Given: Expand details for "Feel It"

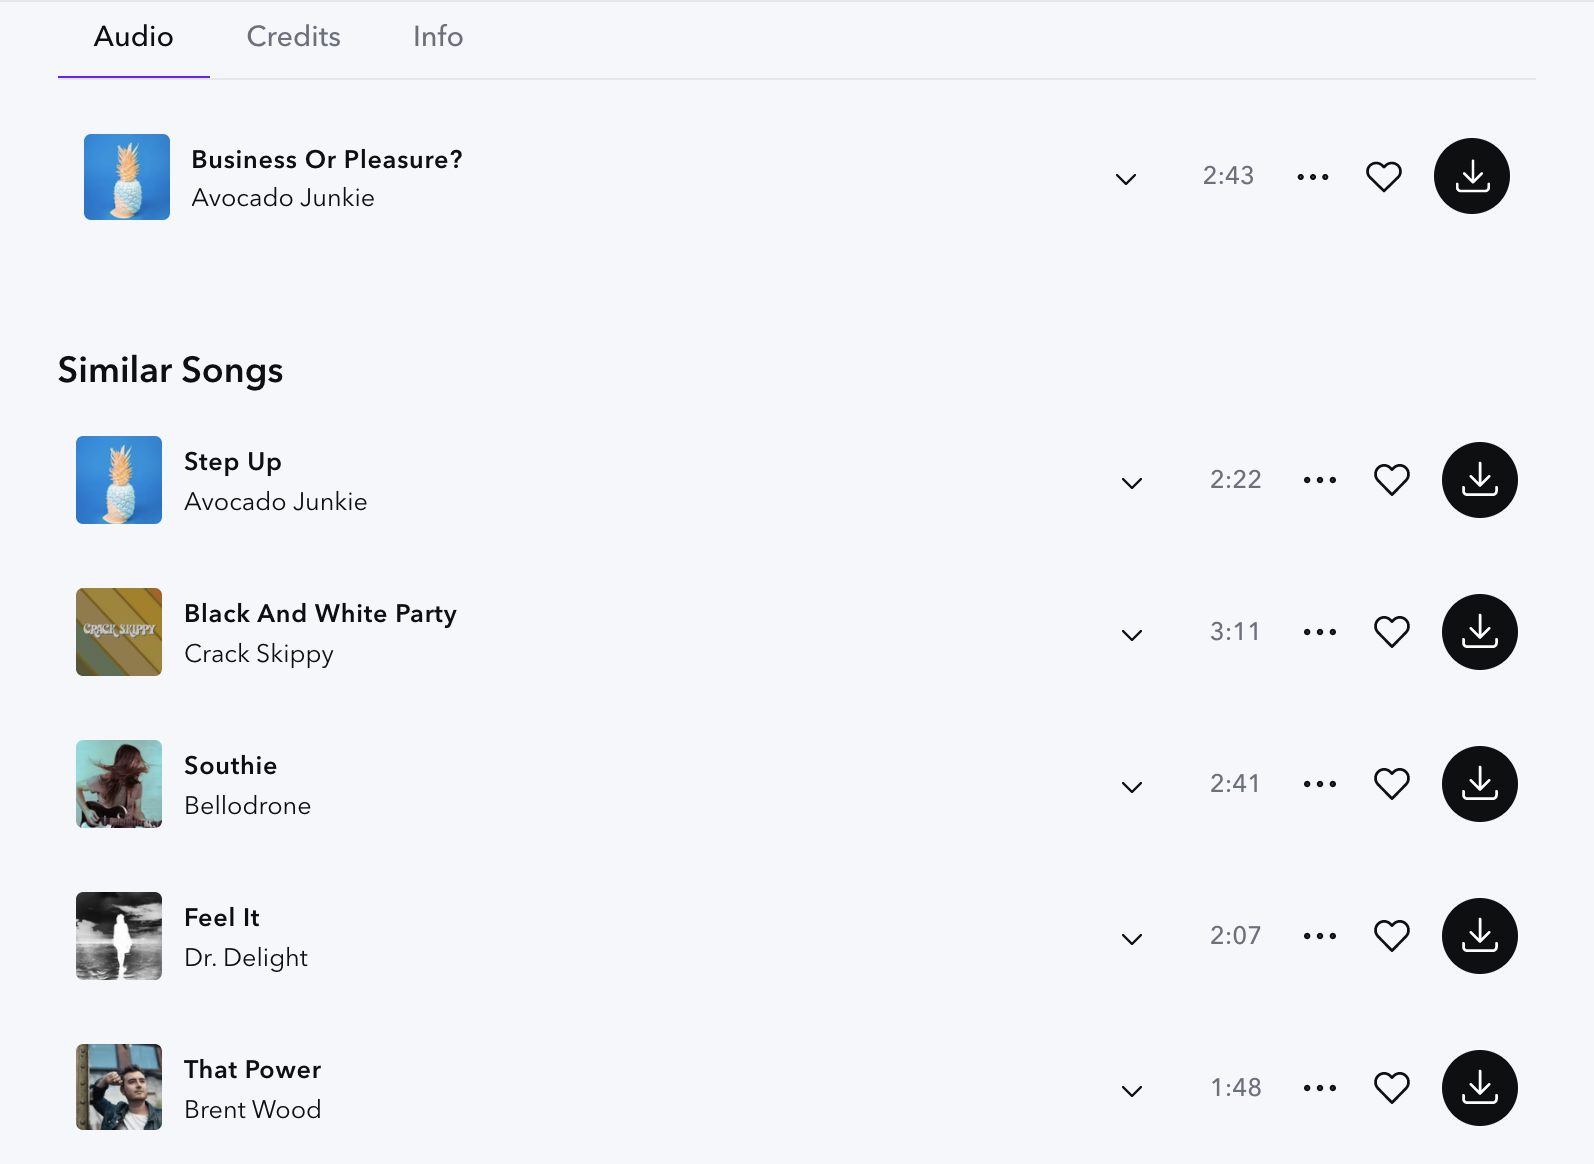Looking at the screenshot, I should click(1132, 939).
